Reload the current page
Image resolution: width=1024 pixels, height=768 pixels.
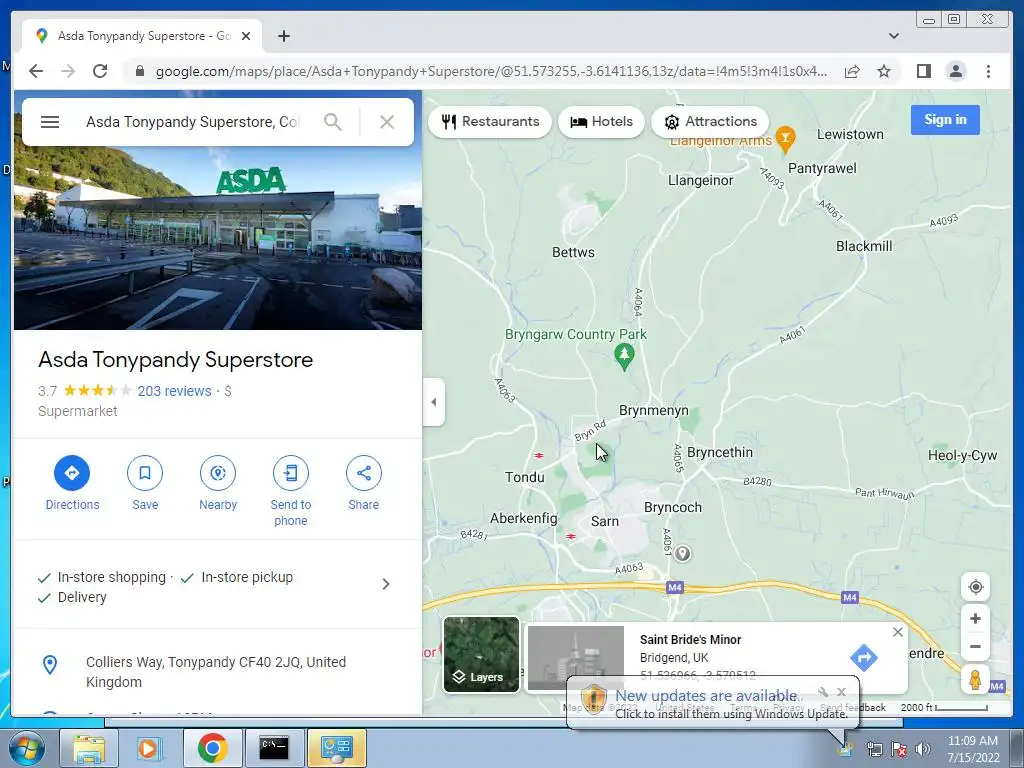99,71
